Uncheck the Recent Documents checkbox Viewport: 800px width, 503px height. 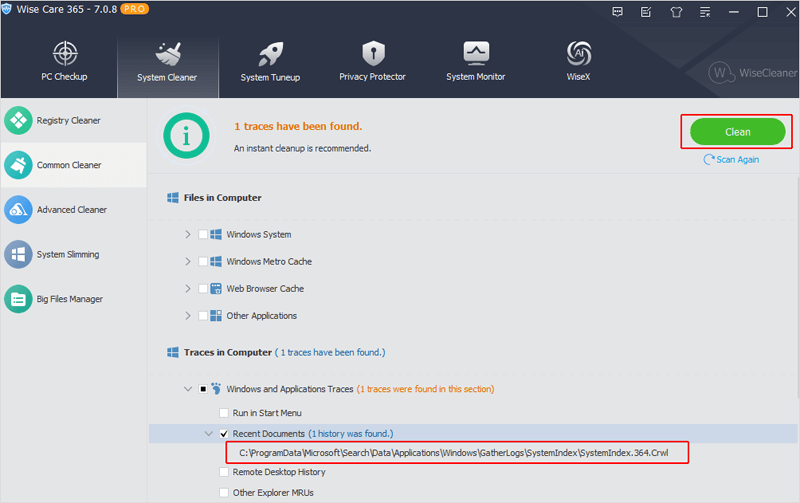[224, 434]
